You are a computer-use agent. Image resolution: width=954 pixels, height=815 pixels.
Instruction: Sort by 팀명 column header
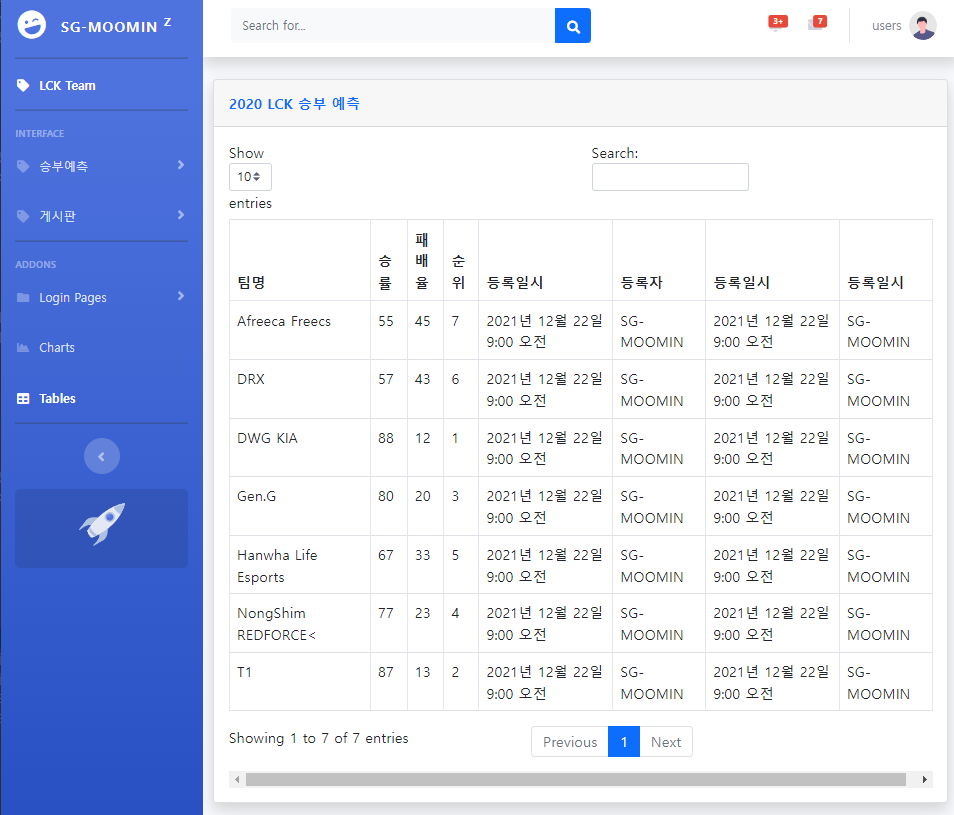pyautogui.click(x=300, y=260)
